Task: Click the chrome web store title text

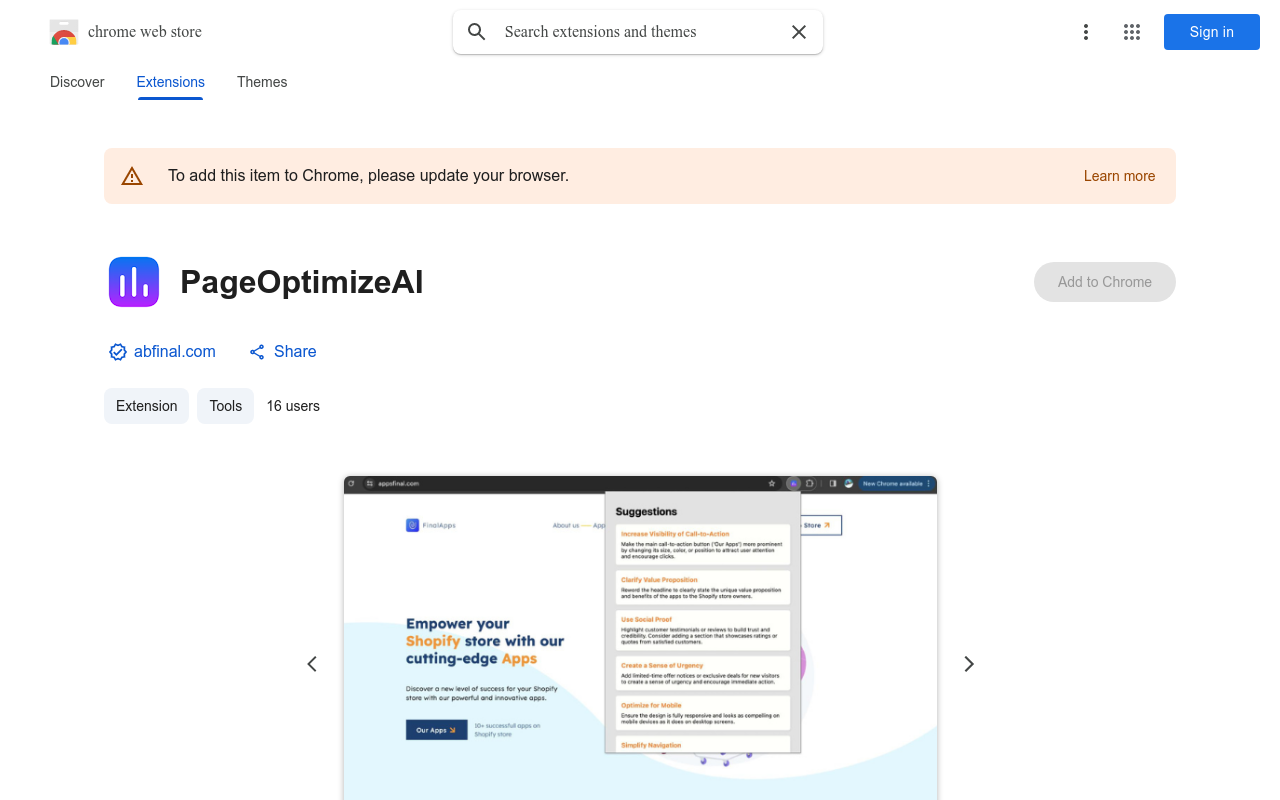Action: click(145, 32)
